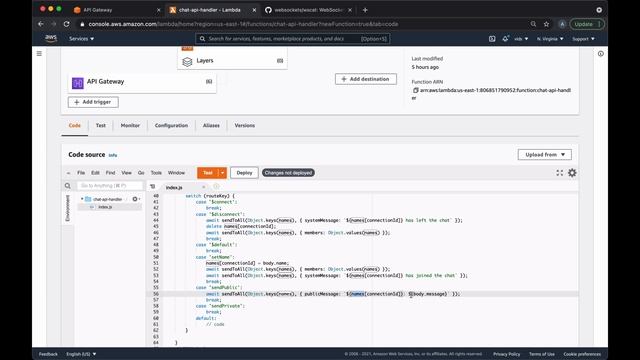
Task: Open the Terms of Use link
Action: (542, 354)
